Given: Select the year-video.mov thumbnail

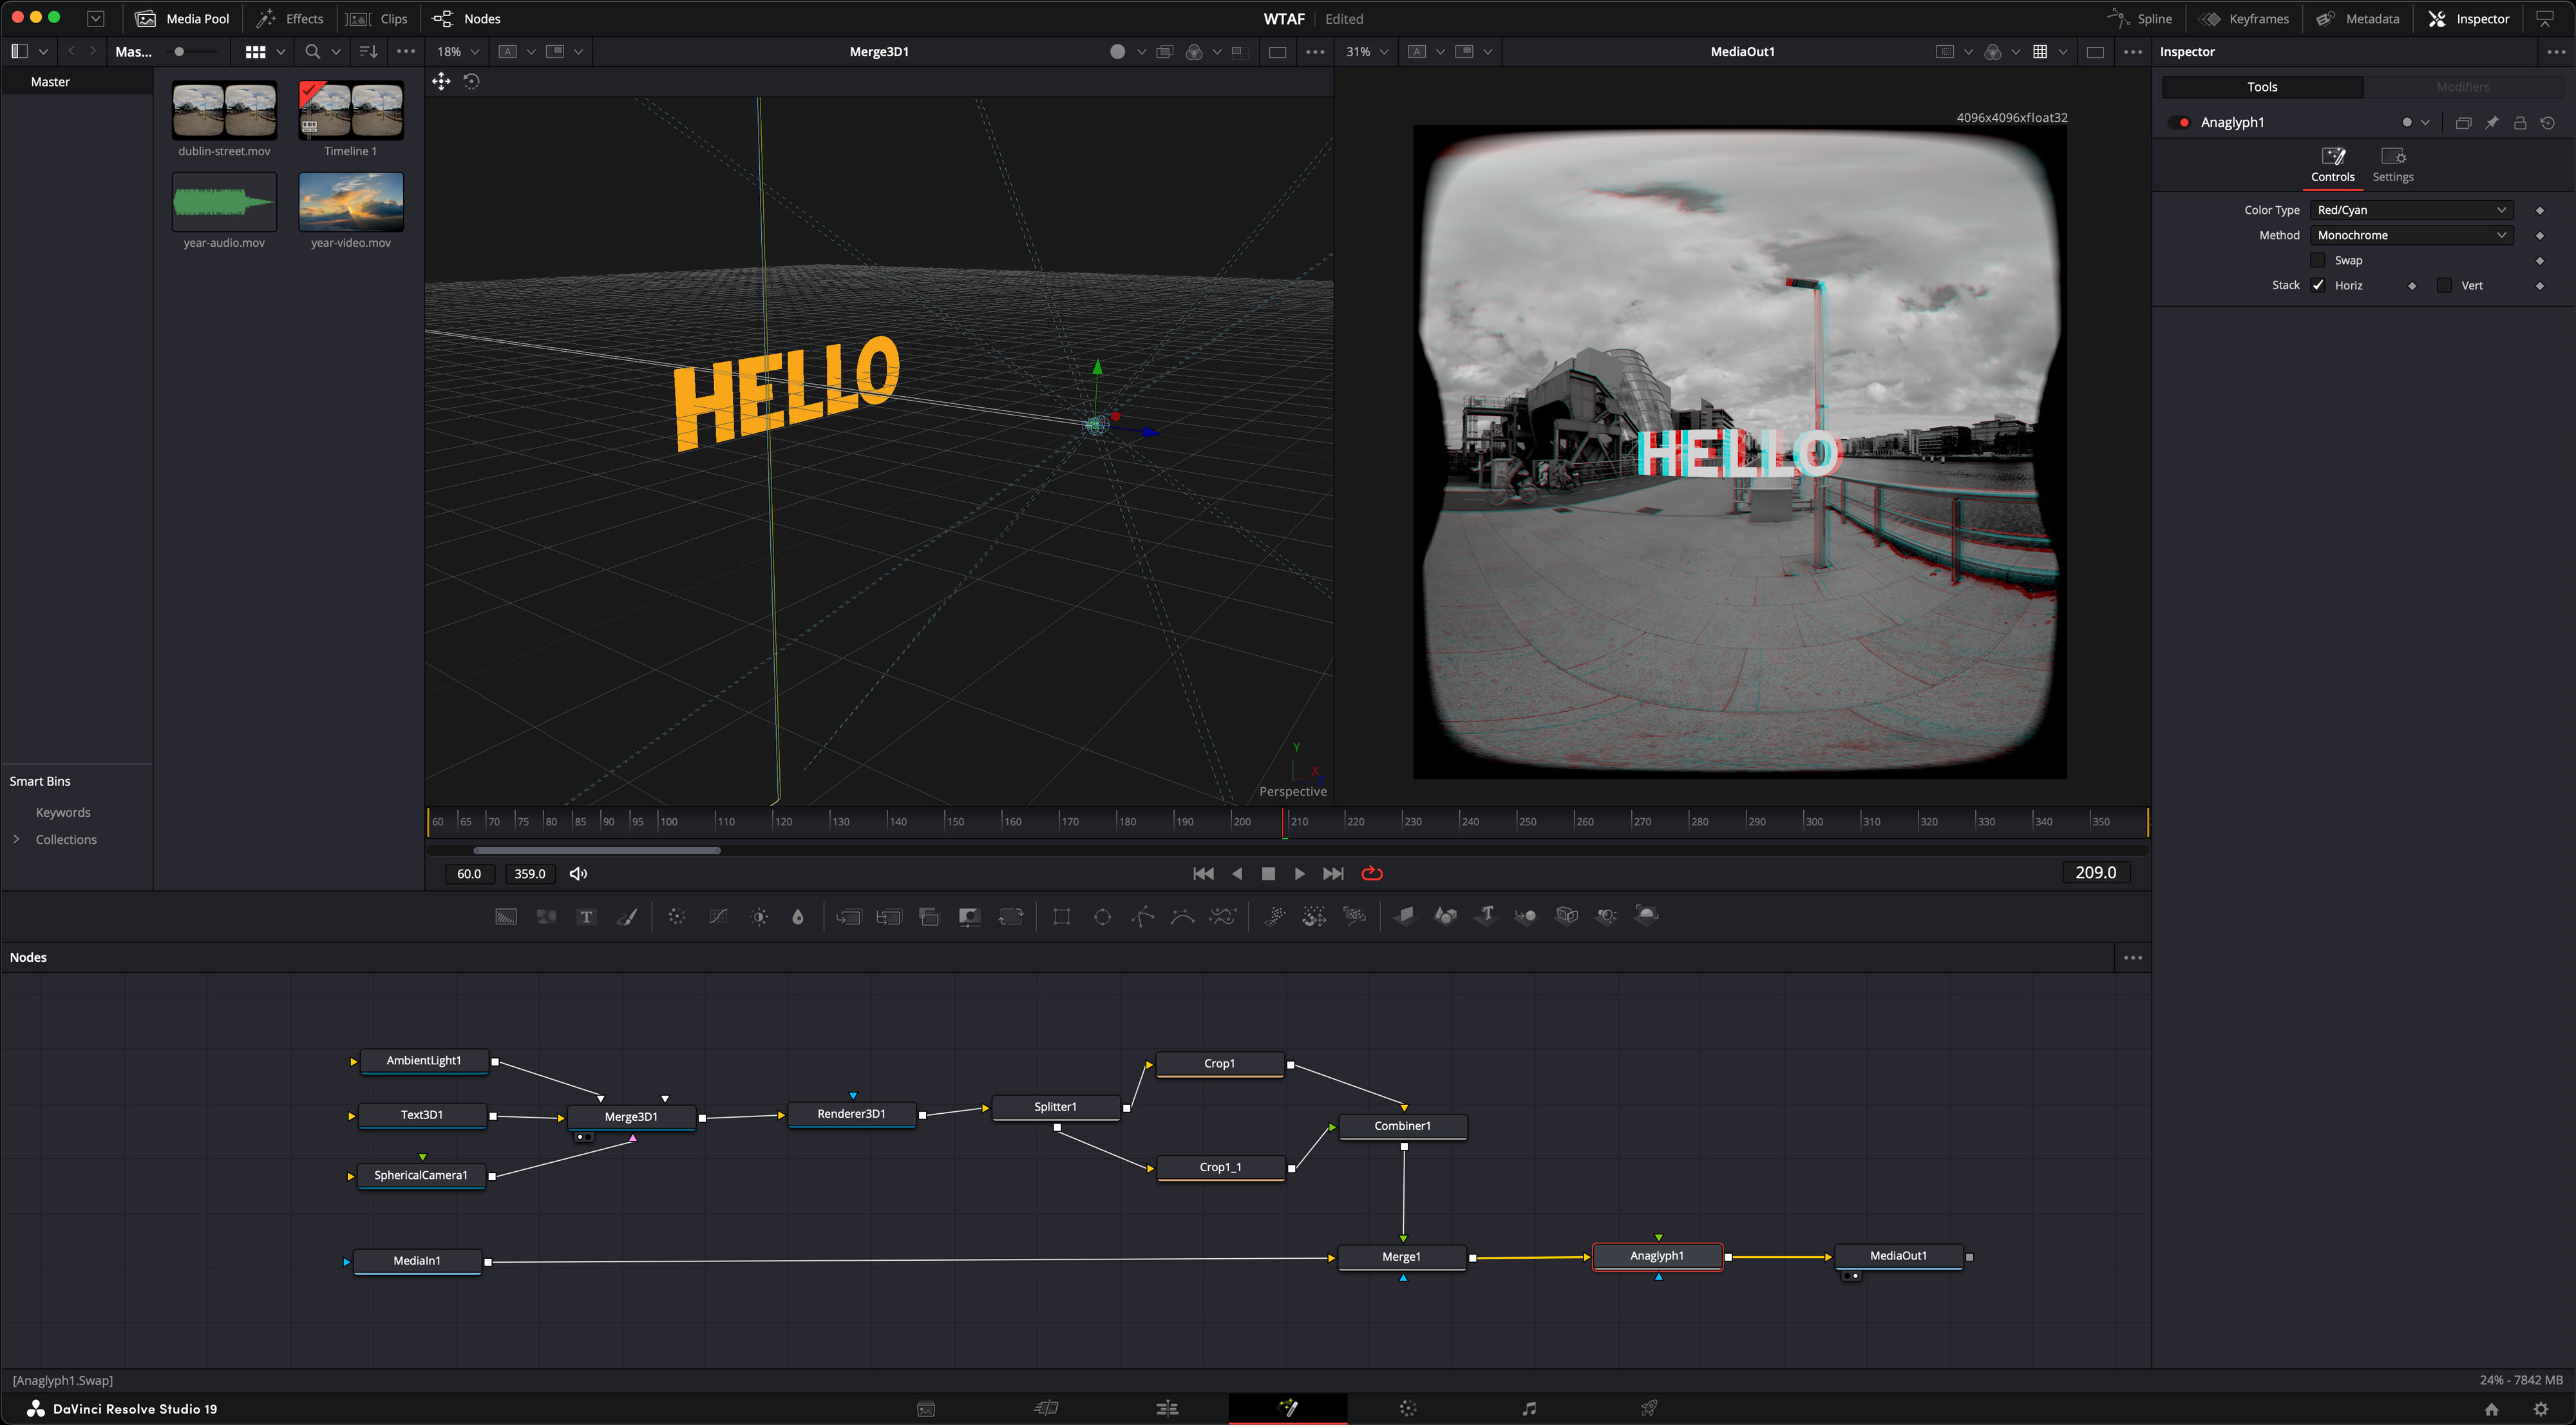Looking at the screenshot, I should click(350, 202).
